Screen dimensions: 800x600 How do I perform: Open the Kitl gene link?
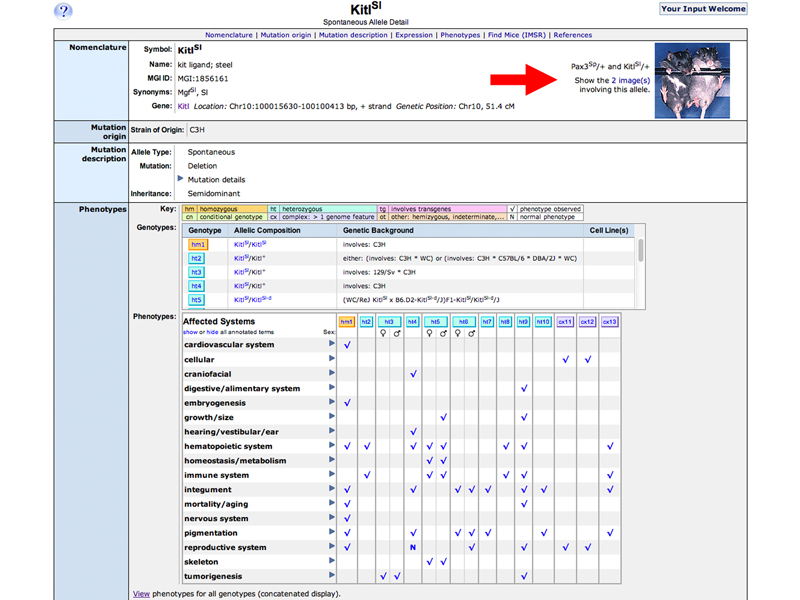pos(183,106)
